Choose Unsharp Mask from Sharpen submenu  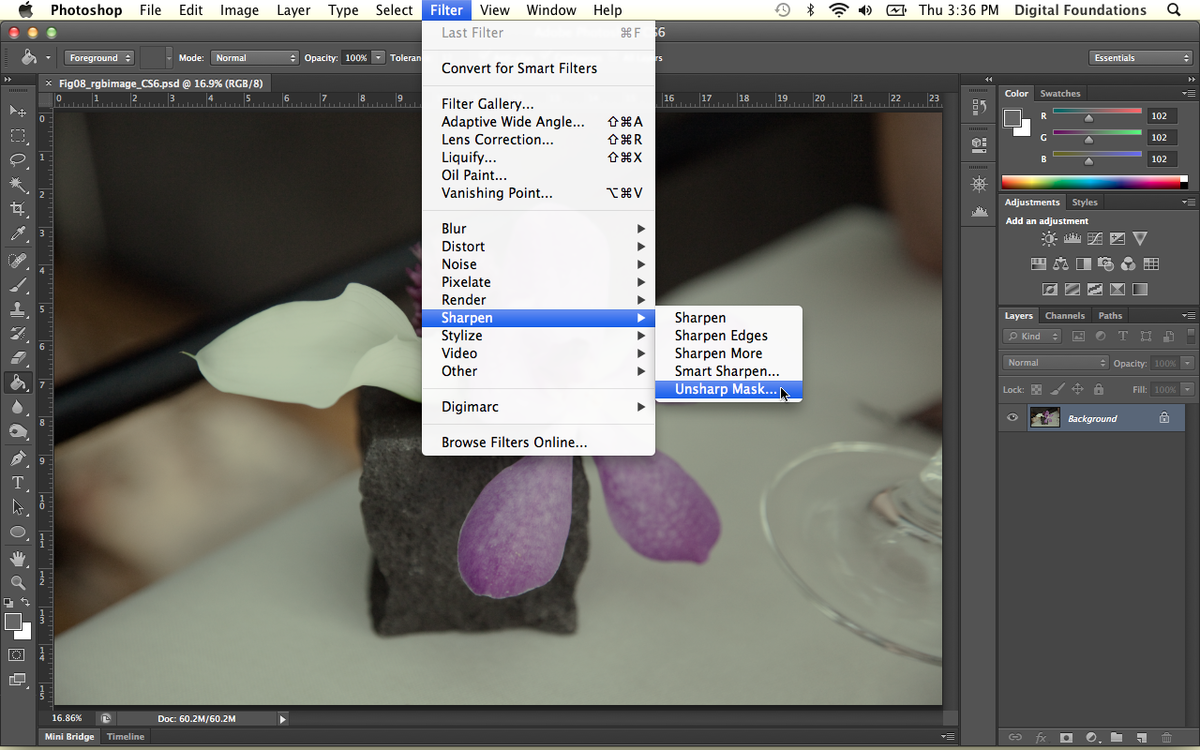point(726,390)
